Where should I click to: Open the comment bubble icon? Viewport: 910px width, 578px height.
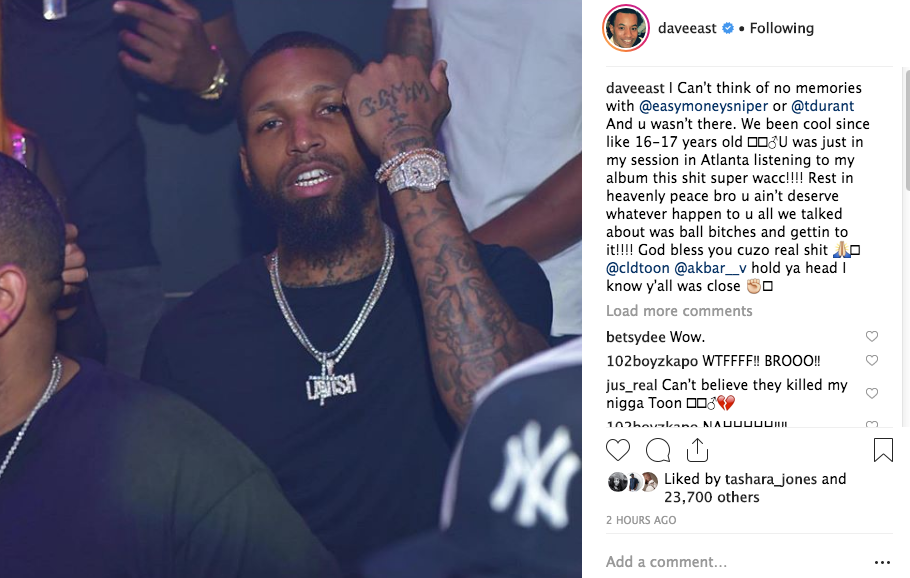point(658,450)
